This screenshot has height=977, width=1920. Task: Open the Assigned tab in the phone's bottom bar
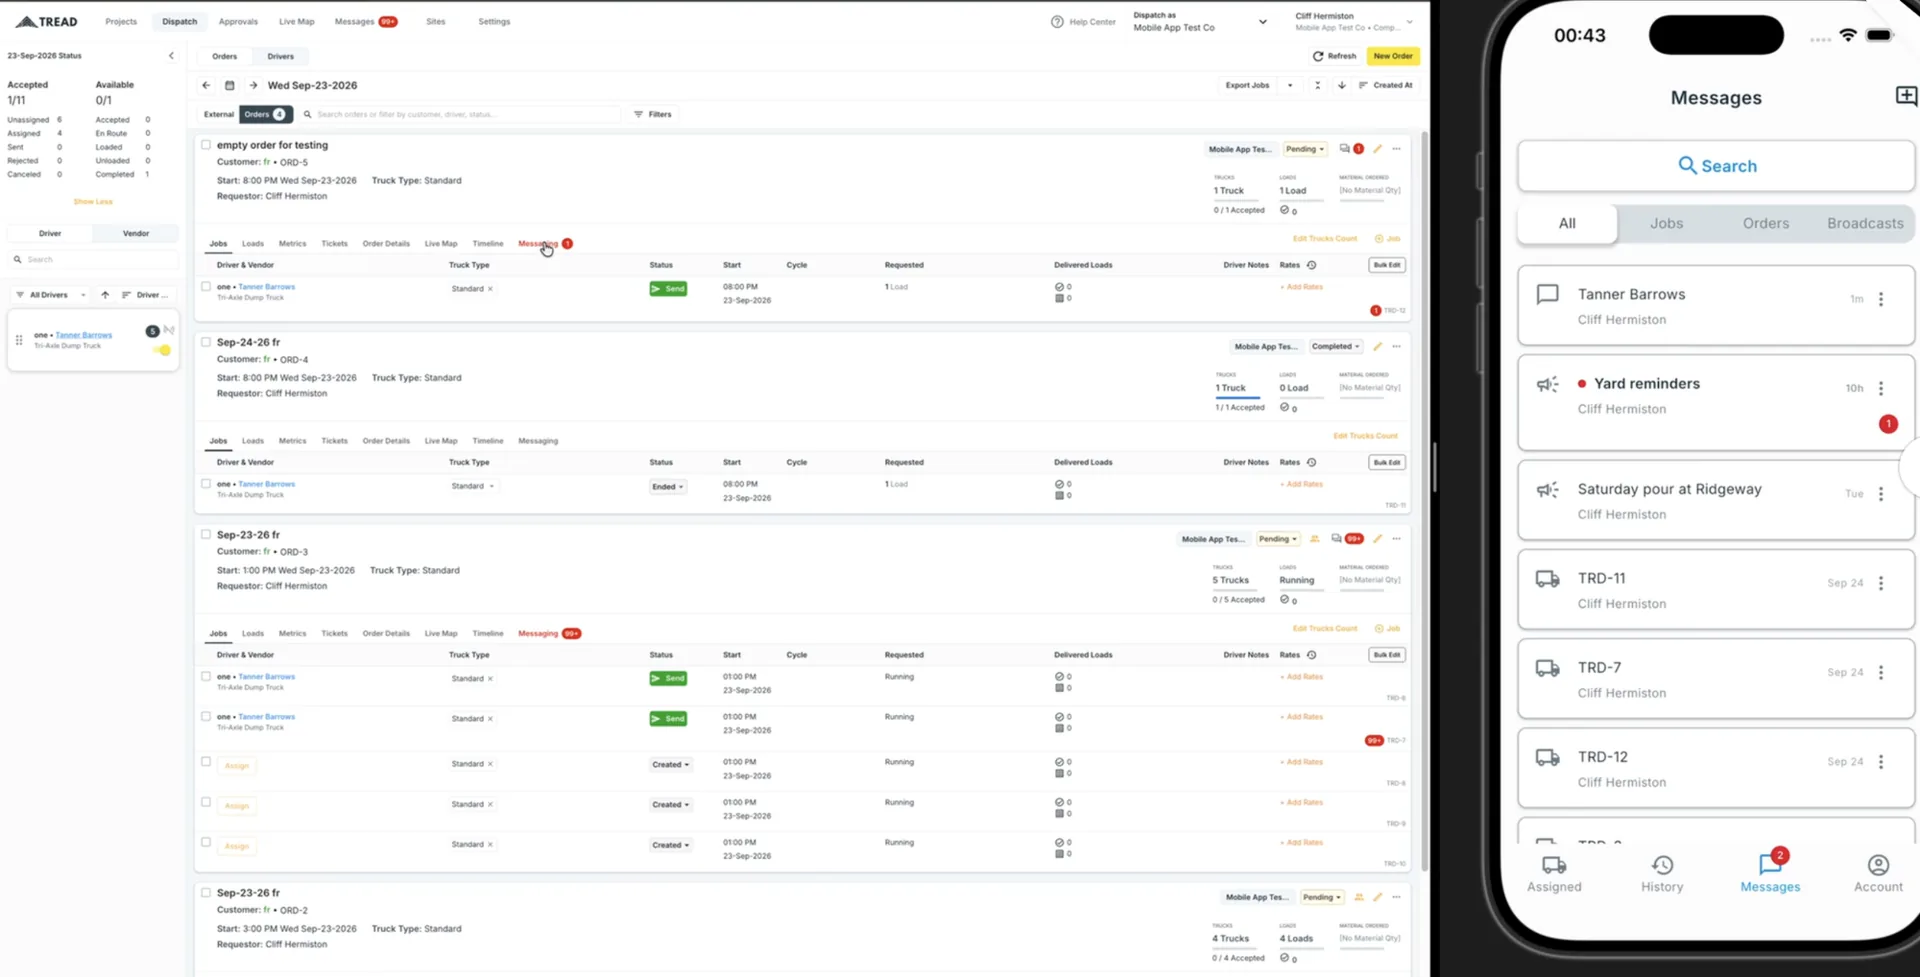pyautogui.click(x=1554, y=873)
